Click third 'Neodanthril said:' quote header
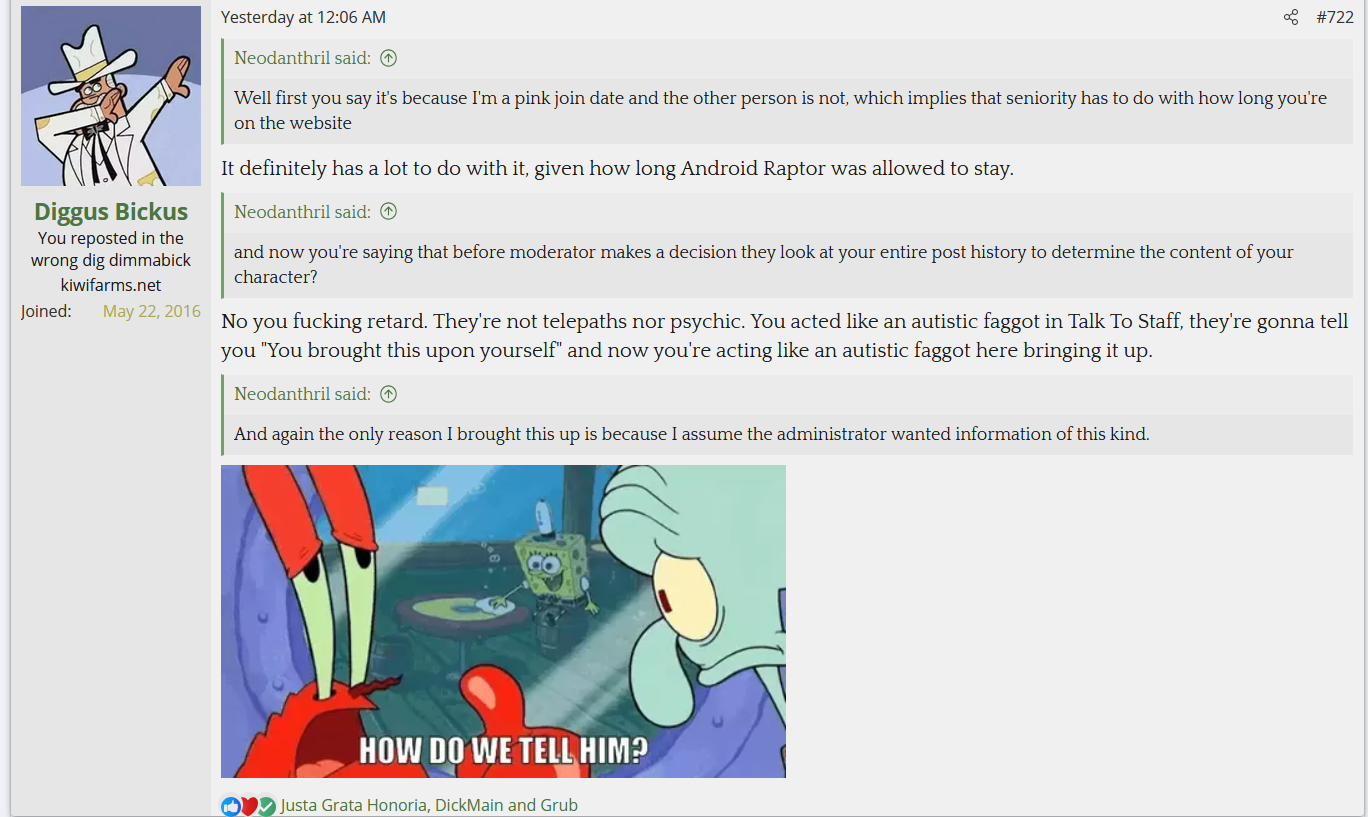The image size is (1368, 817). coord(302,394)
